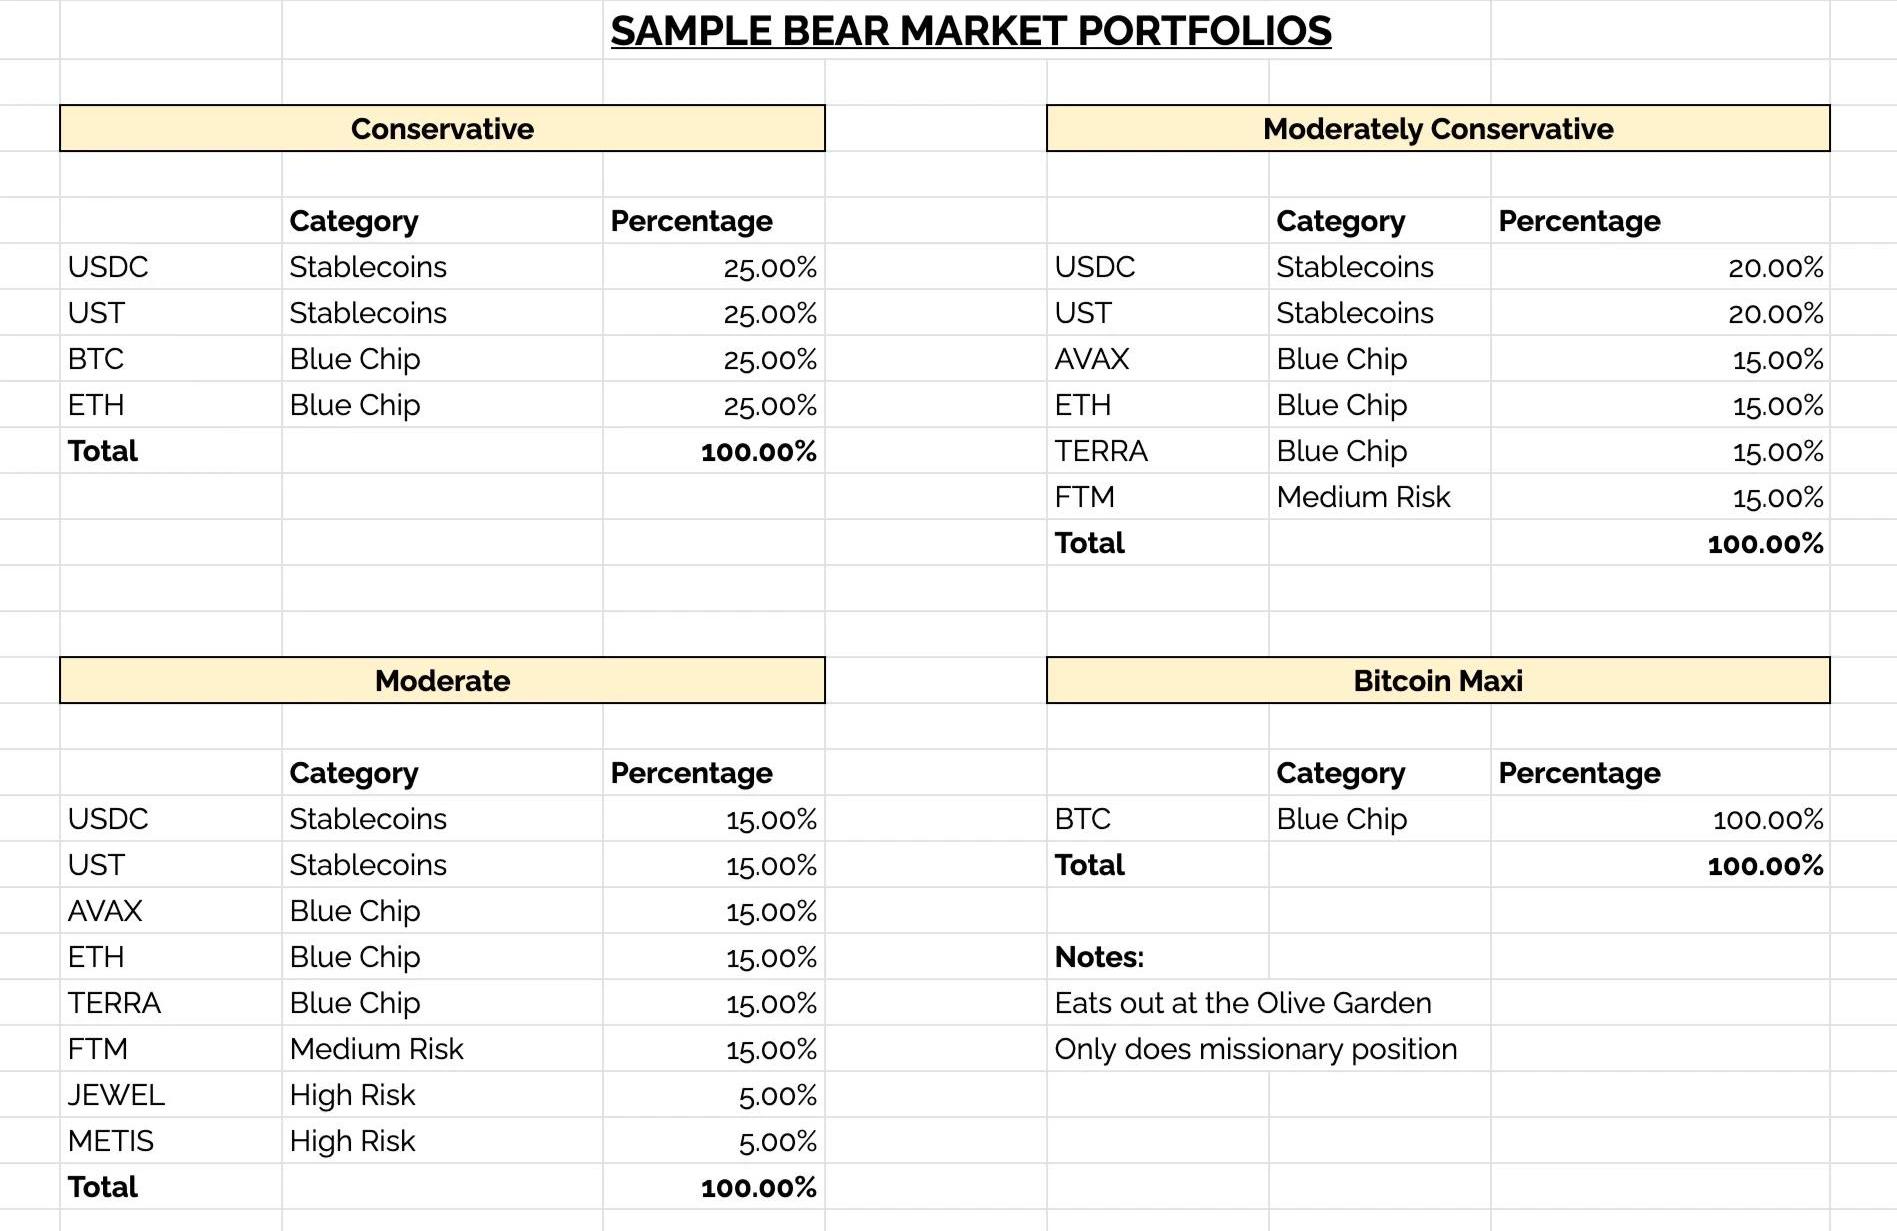Viewport: 1897px width, 1231px height.
Task: Click the 5.00% cell for METIS
Action: [x=777, y=1141]
